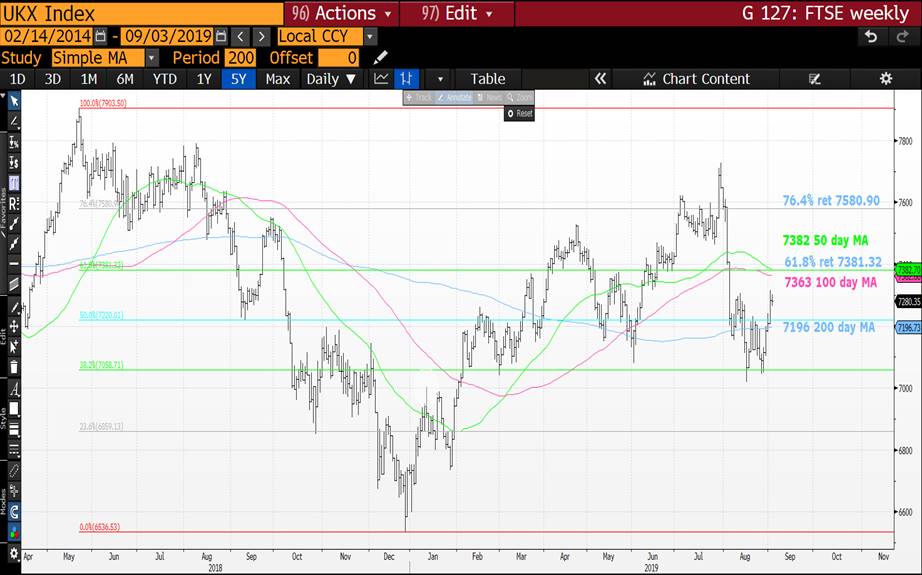
Task: Select the R: regression tool
Action: (14, 203)
